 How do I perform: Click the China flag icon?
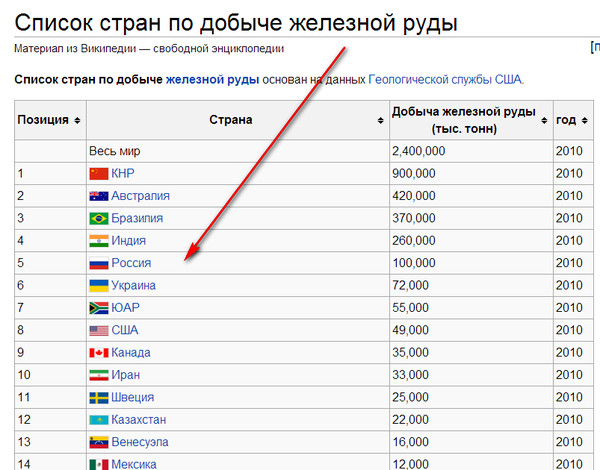pyautogui.click(x=98, y=173)
